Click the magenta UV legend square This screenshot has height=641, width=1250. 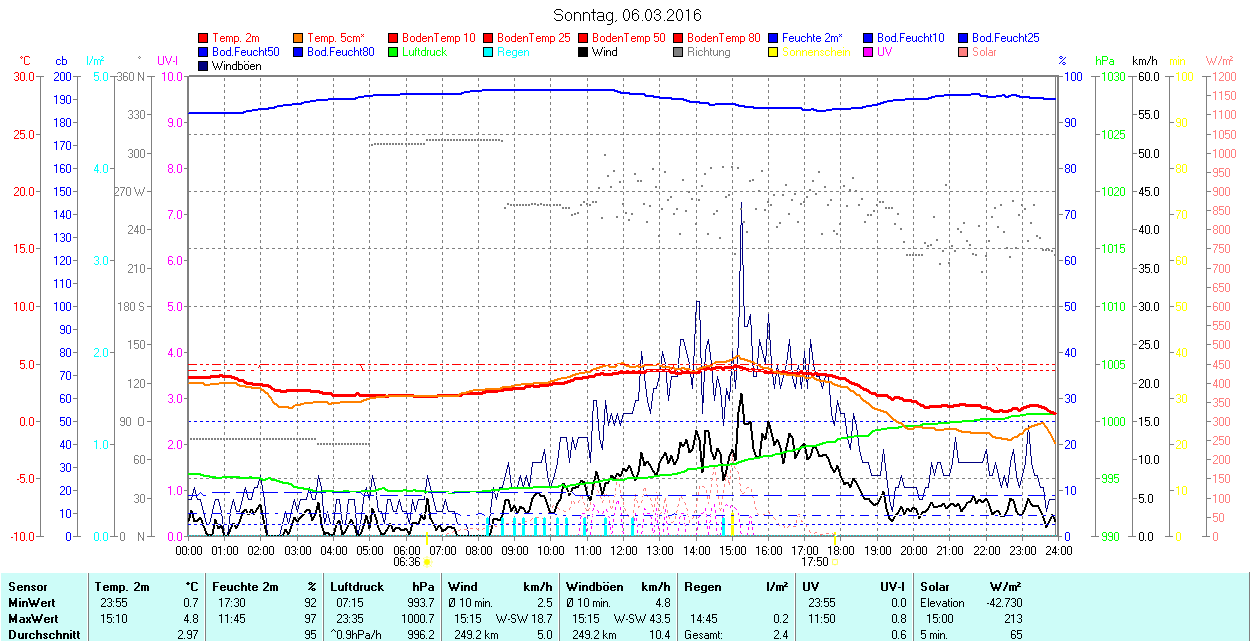(867, 52)
